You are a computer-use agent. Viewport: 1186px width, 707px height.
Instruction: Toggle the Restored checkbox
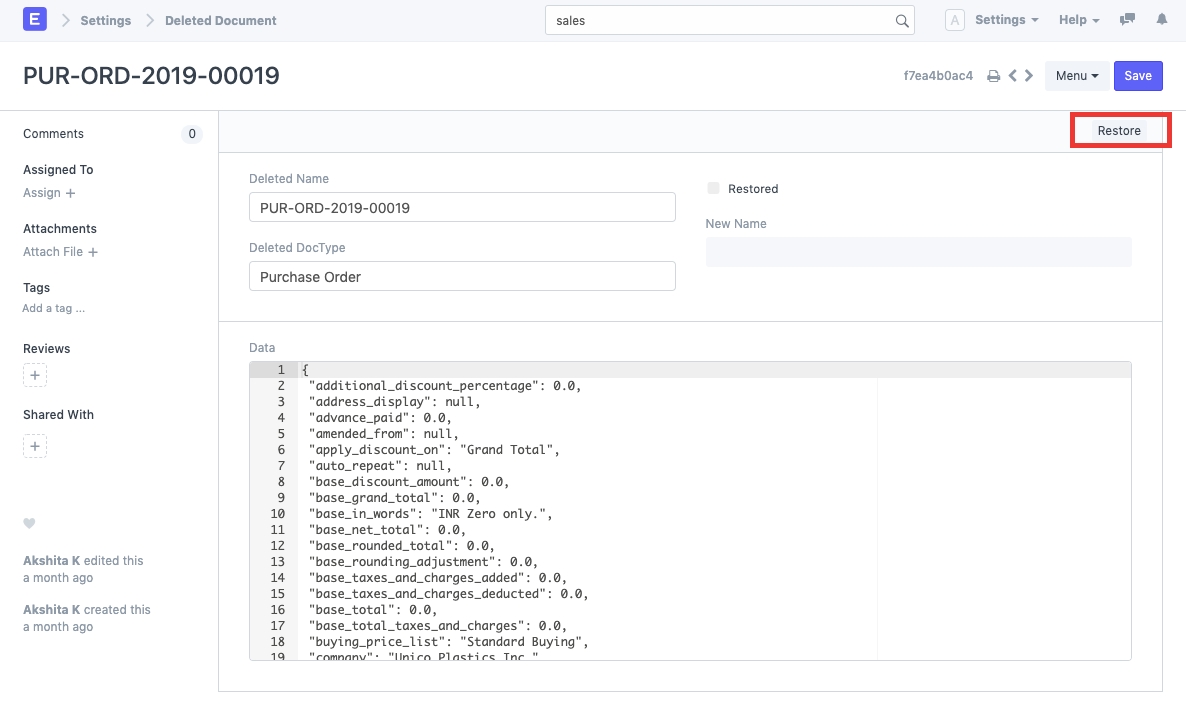point(713,188)
